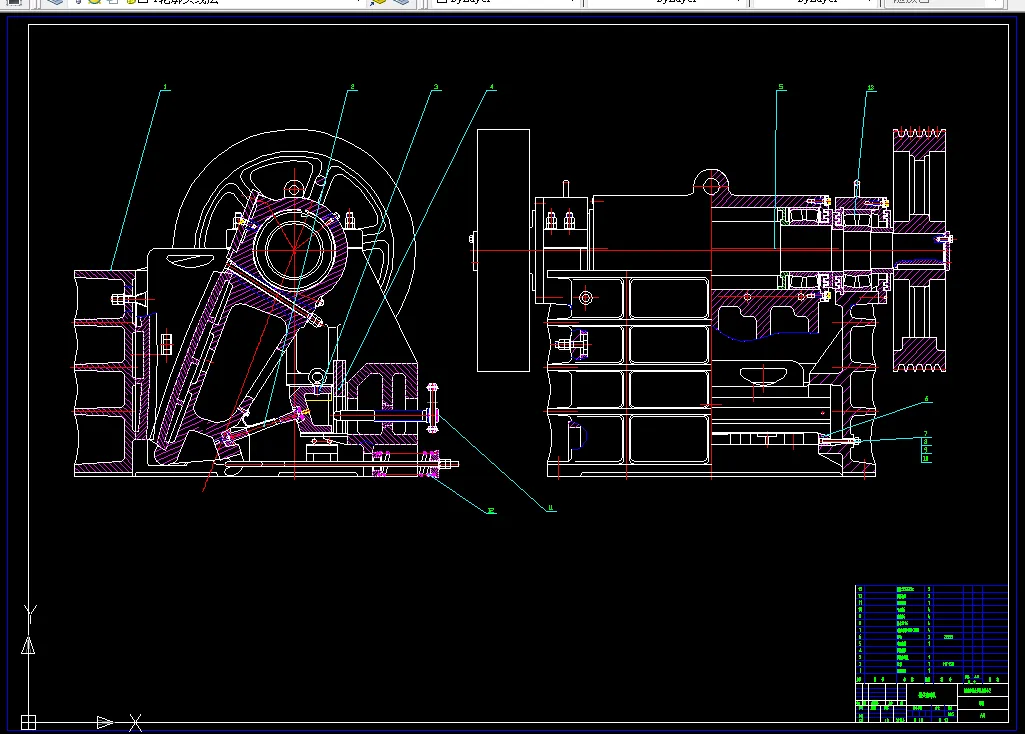
Task: Click the UCS Y-axis marker
Action: click(30, 613)
